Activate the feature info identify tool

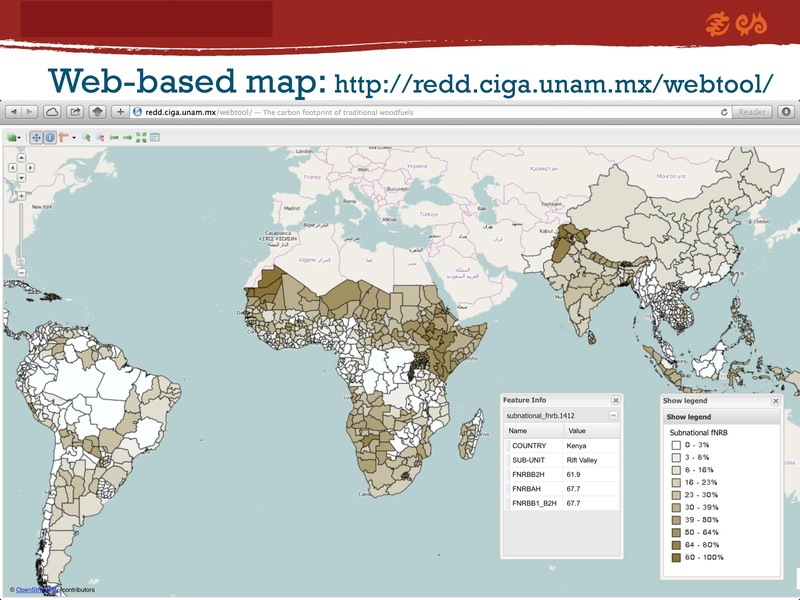pos(49,137)
